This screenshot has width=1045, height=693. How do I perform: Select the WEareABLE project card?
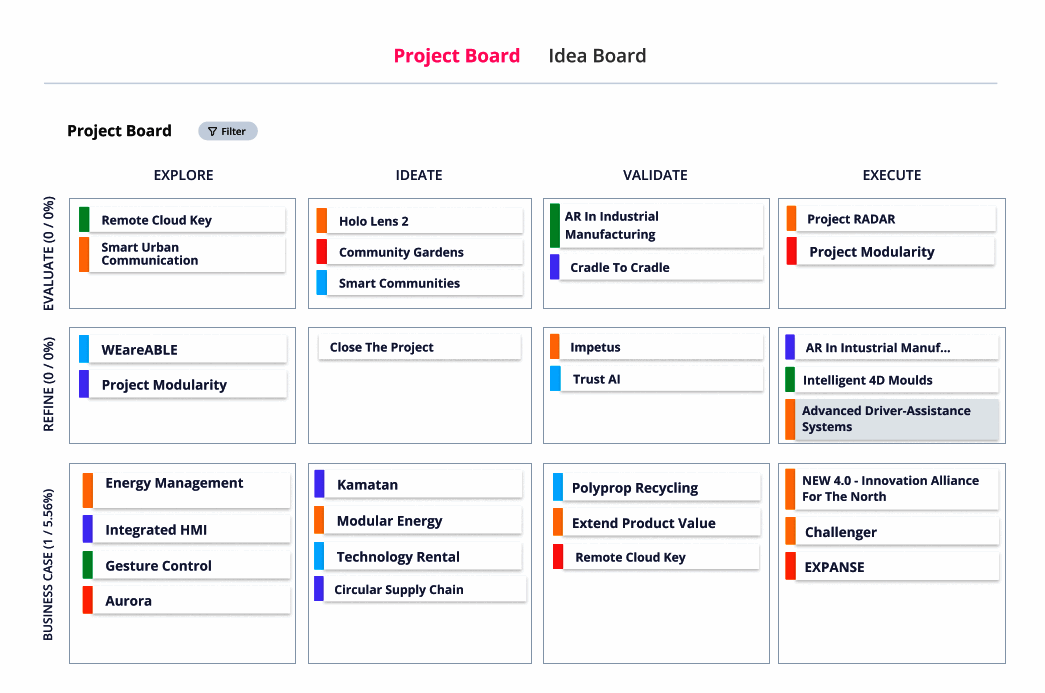(185, 350)
